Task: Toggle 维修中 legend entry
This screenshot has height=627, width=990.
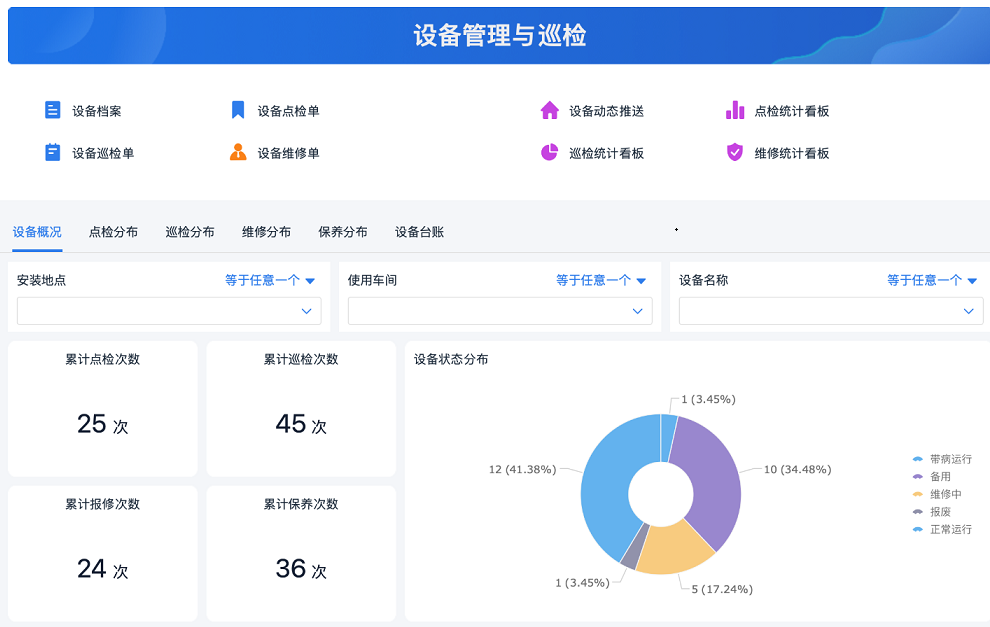Action: (x=938, y=494)
